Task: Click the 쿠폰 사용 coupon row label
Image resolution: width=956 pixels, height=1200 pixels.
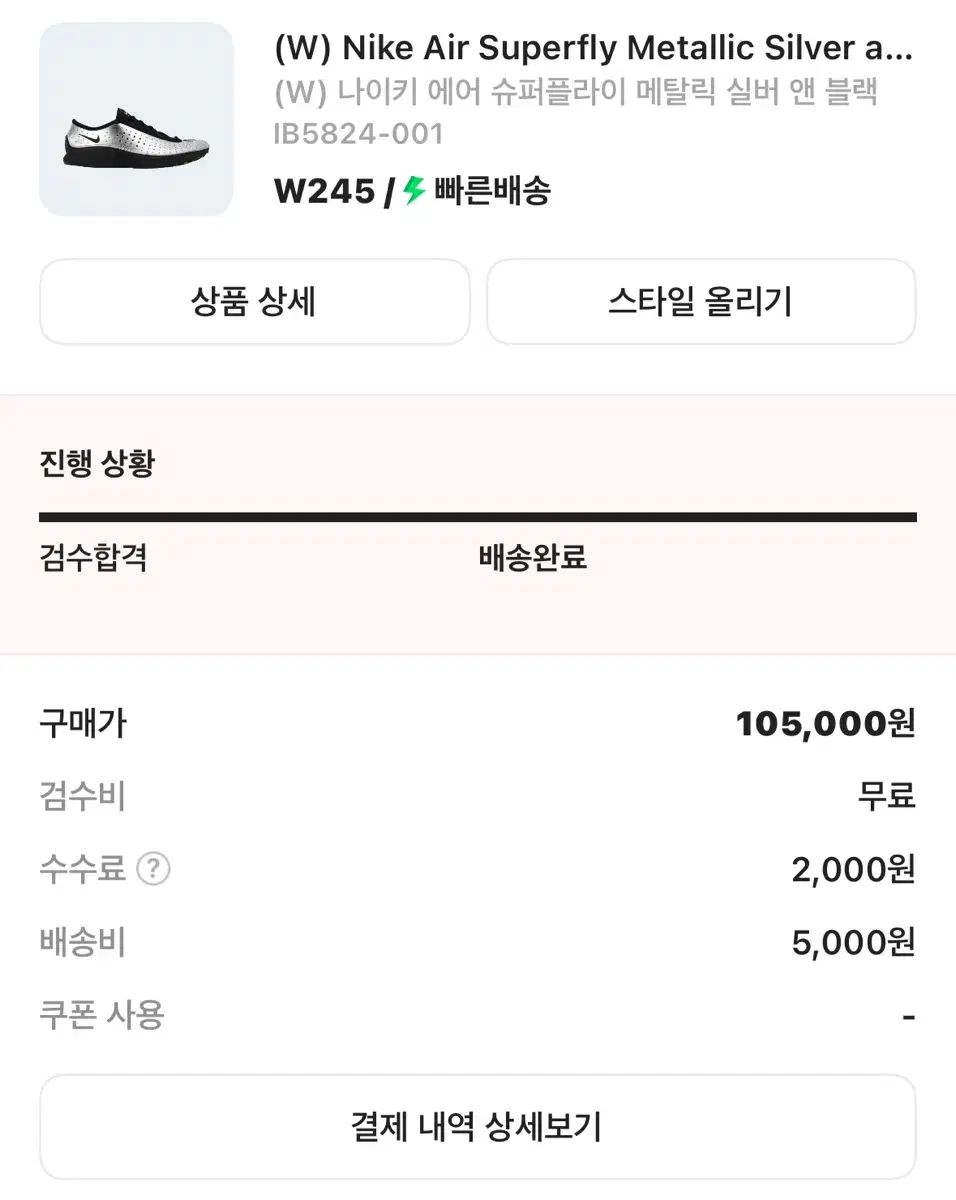Action: click(102, 1015)
